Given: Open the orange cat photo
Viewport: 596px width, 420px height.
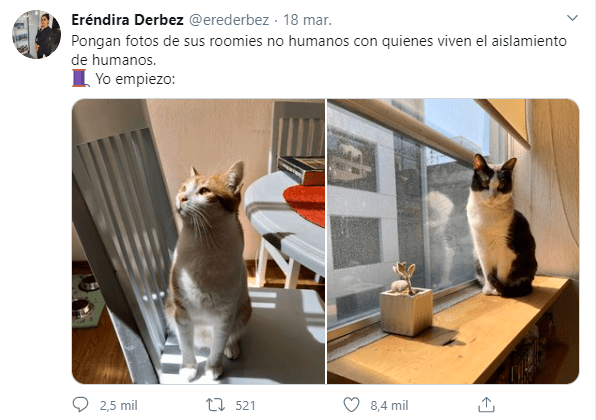Looking at the screenshot, I should [x=198, y=241].
